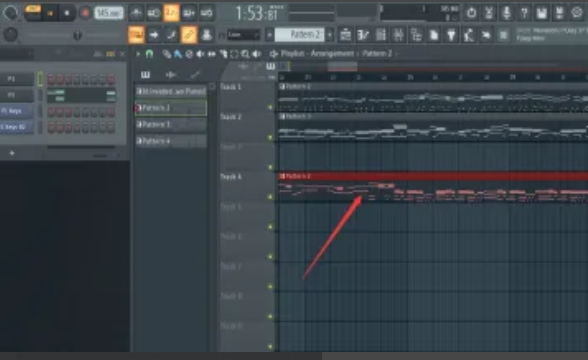Click the Track 2 header label

(231, 117)
